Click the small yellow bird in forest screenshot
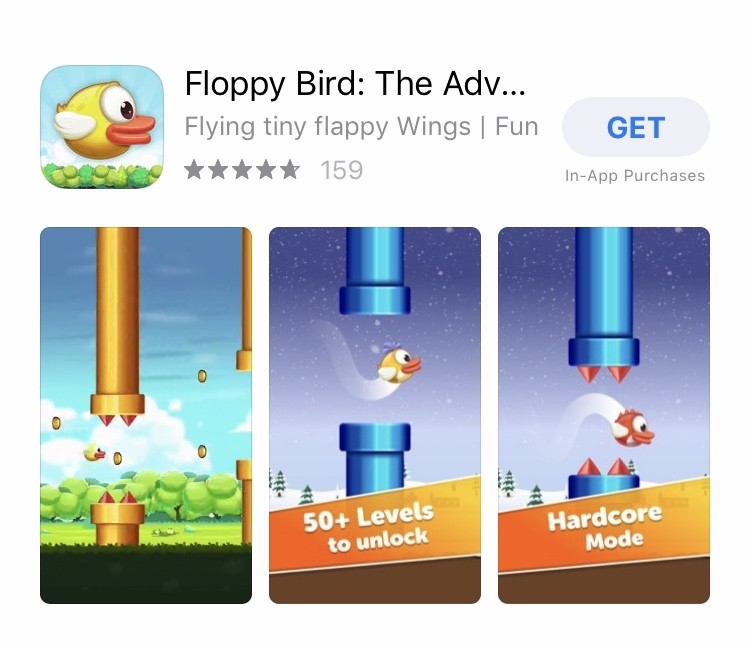 click(94, 452)
